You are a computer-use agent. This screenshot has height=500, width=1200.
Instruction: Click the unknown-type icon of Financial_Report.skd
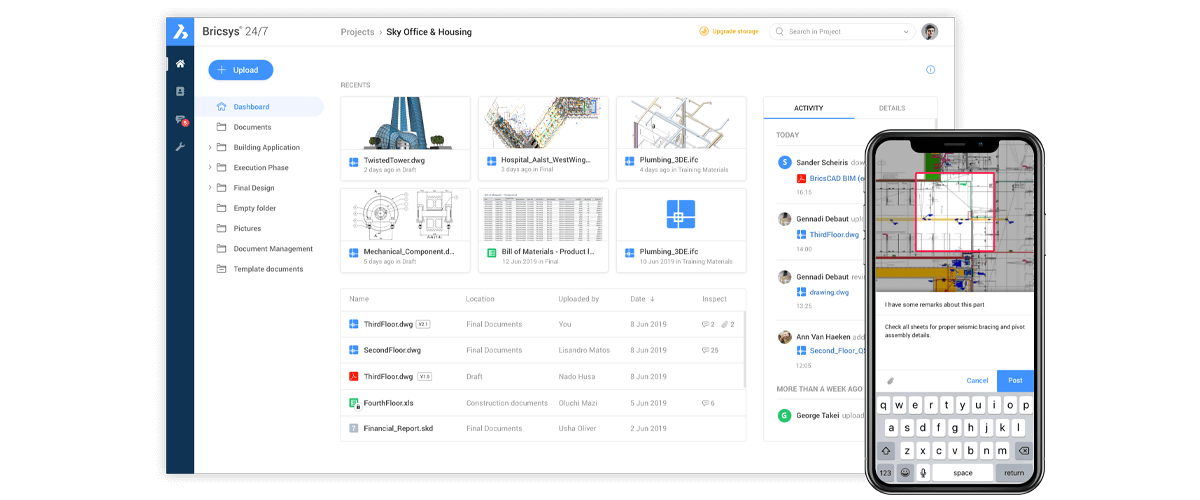pyautogui.click(x=354, y=428)
